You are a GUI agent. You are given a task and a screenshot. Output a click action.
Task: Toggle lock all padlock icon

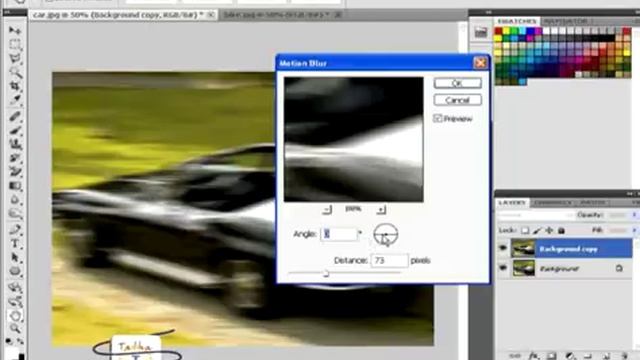562,231
